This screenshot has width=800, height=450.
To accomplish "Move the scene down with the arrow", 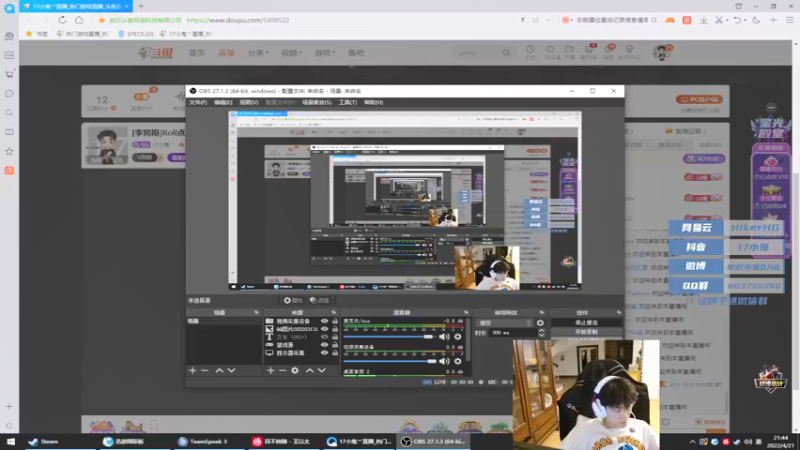I will click(x=232, y=370).
